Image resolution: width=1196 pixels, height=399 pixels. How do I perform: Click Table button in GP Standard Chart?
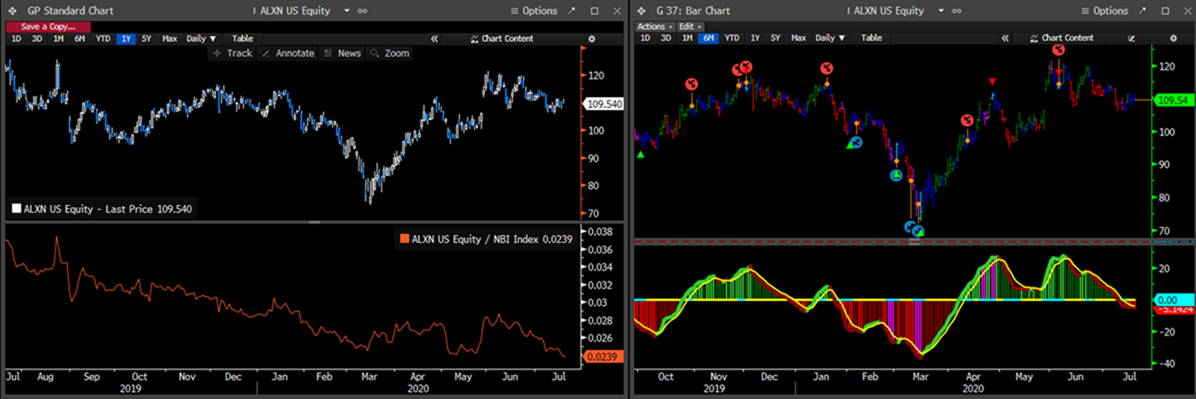pyautogui.click(x=243, y=38)
